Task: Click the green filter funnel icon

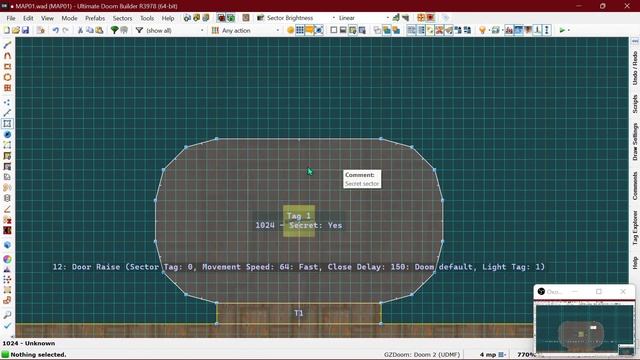Action: 115,30
